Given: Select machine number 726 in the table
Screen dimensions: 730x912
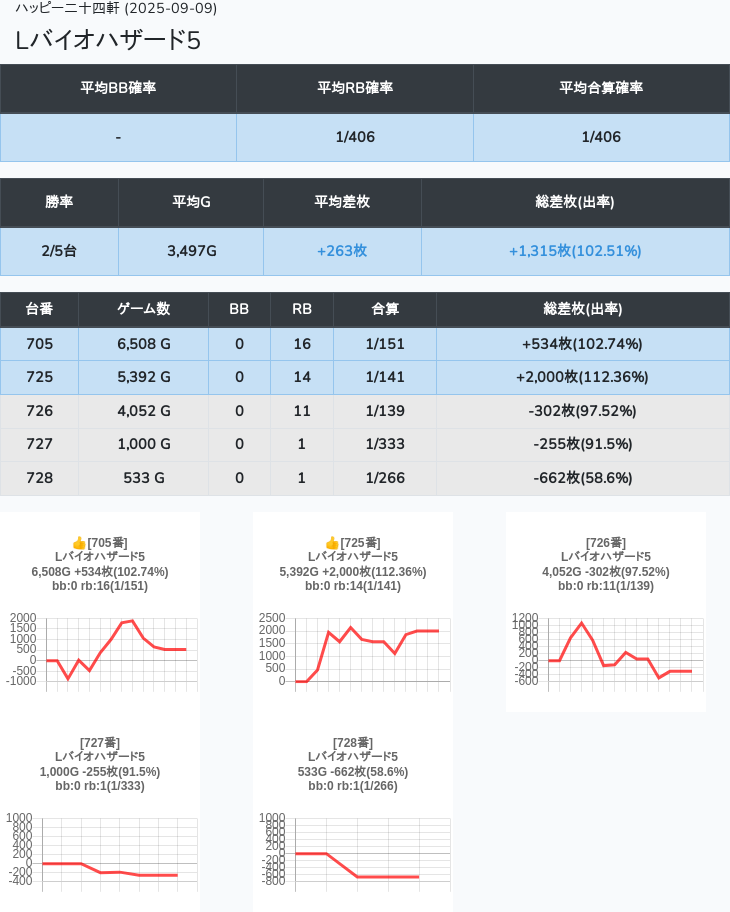Looking at the screenshot, I should pos(39,411).
